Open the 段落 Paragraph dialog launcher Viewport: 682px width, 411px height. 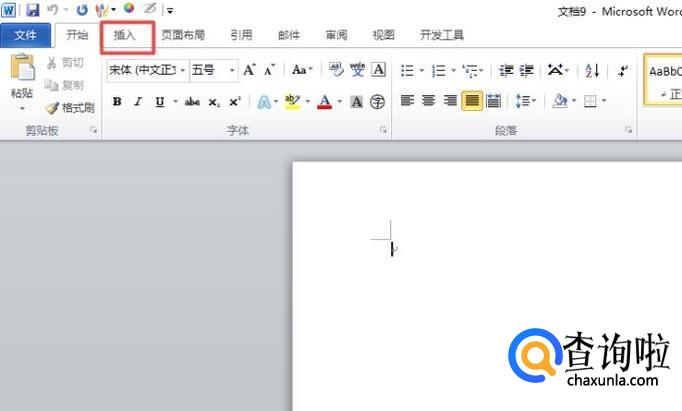[629, 130]
